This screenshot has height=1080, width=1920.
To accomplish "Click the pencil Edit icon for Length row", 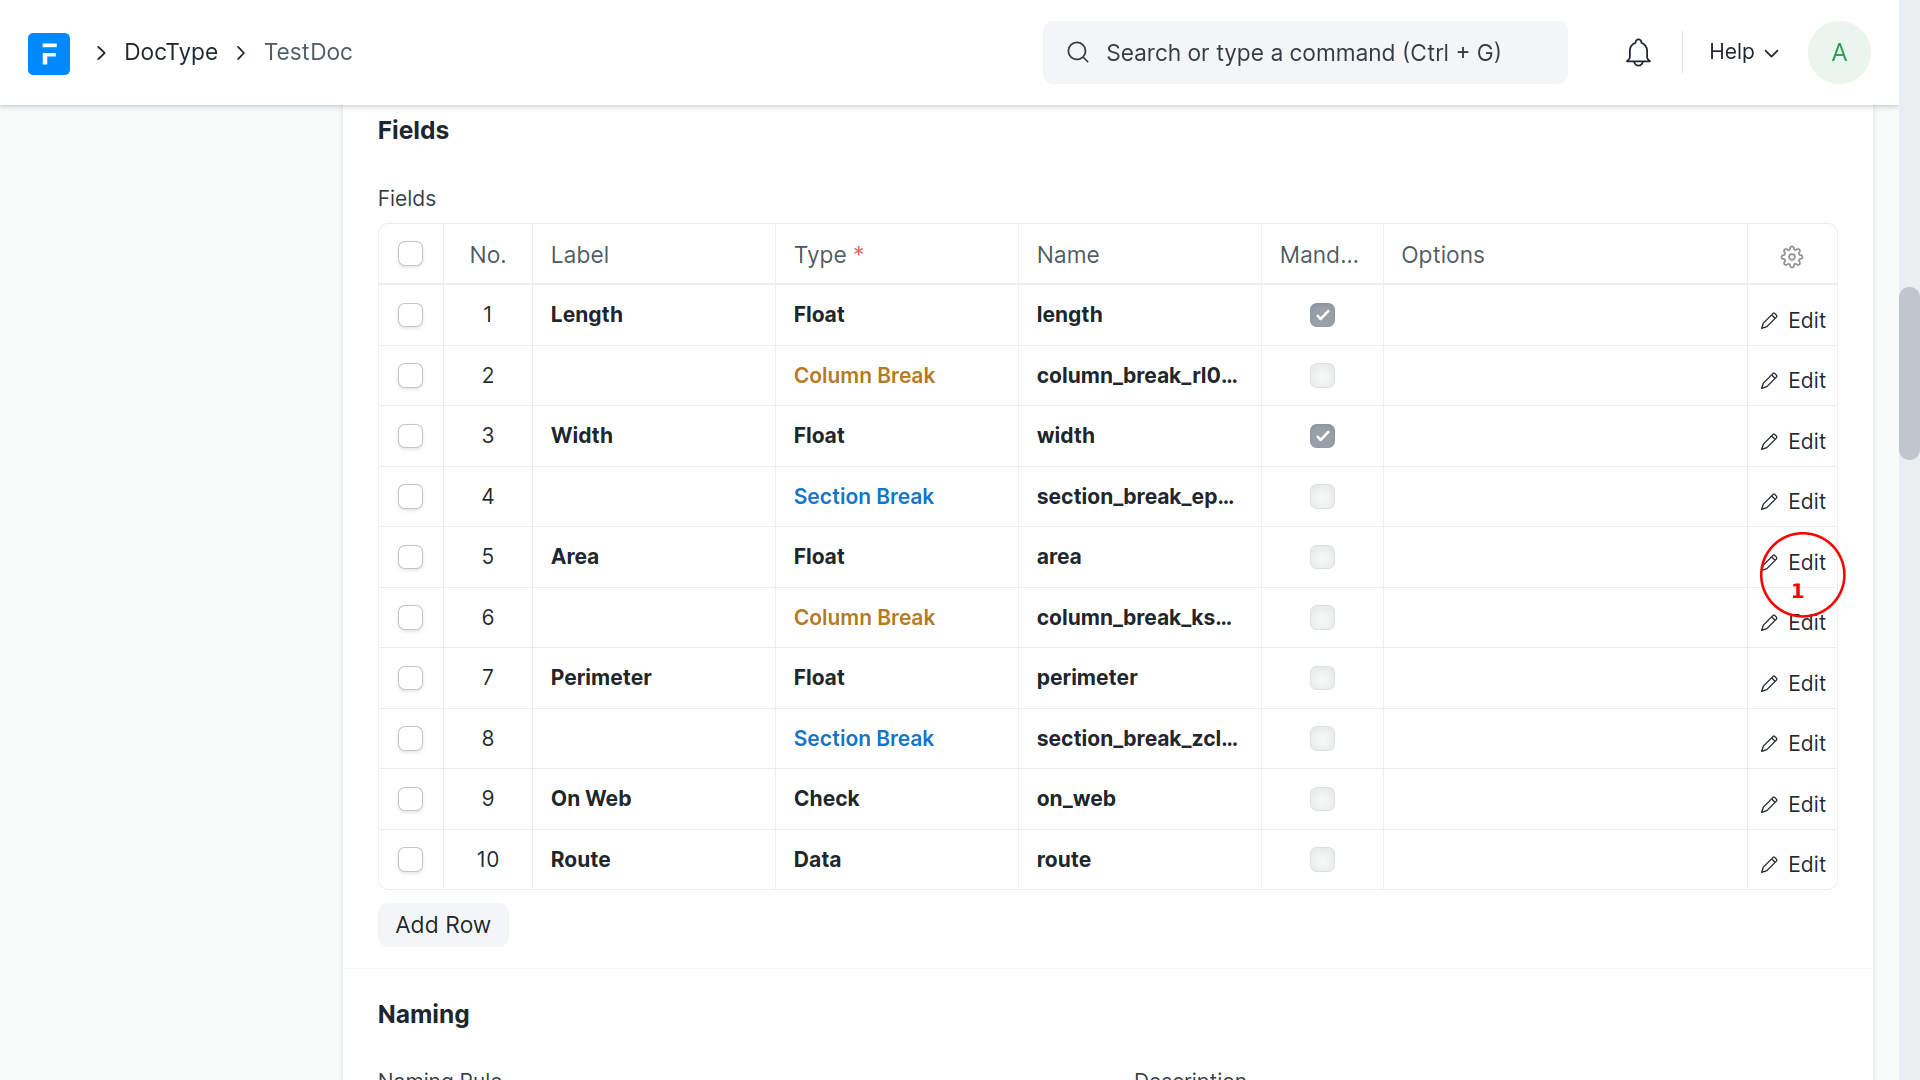I will click(x=1770, y=321).
